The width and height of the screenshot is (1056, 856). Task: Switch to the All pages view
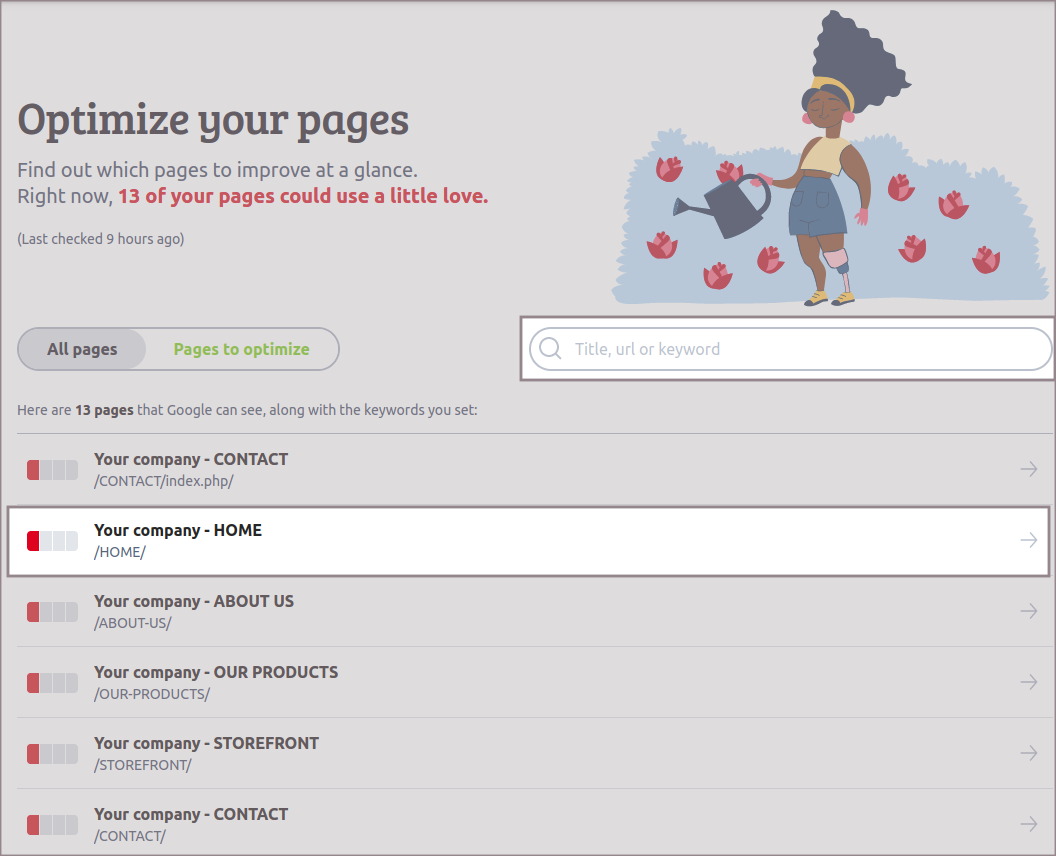pos(82,349)
